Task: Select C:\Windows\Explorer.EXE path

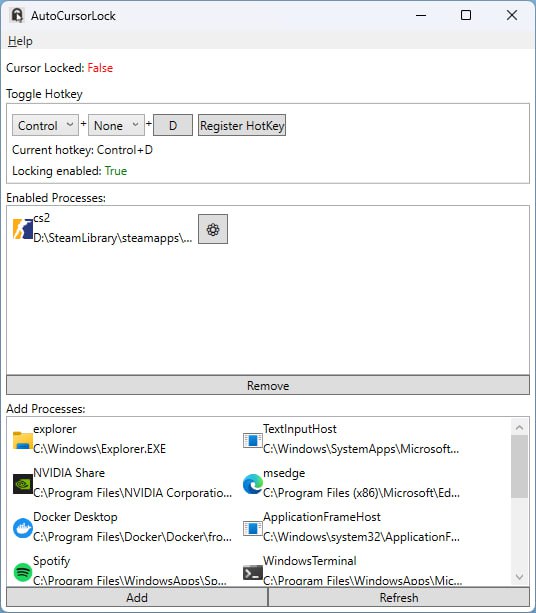Action: tap(99, 449)
